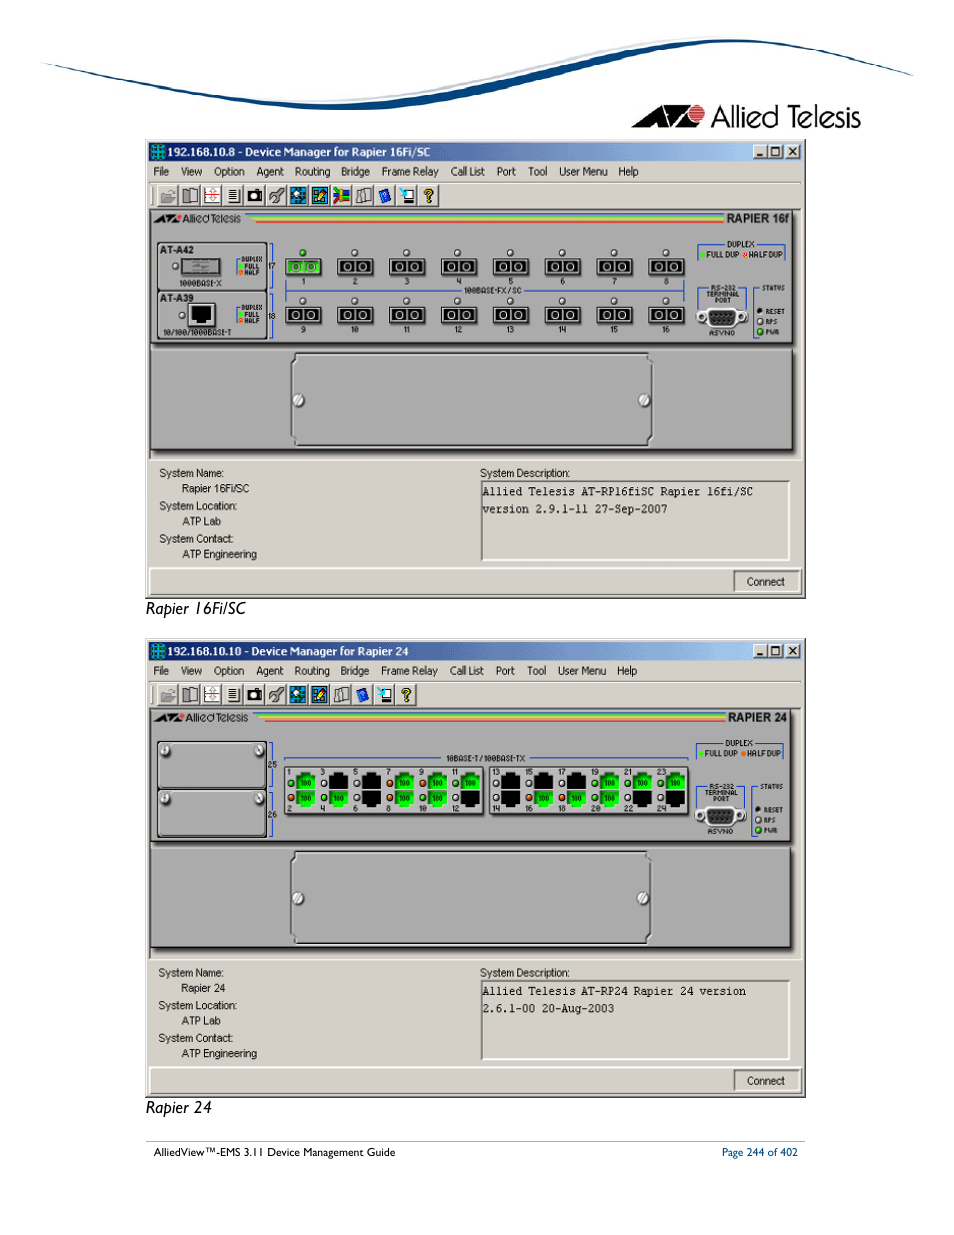Click 'Page 244 of 402' footer text

coord(760,1152)
